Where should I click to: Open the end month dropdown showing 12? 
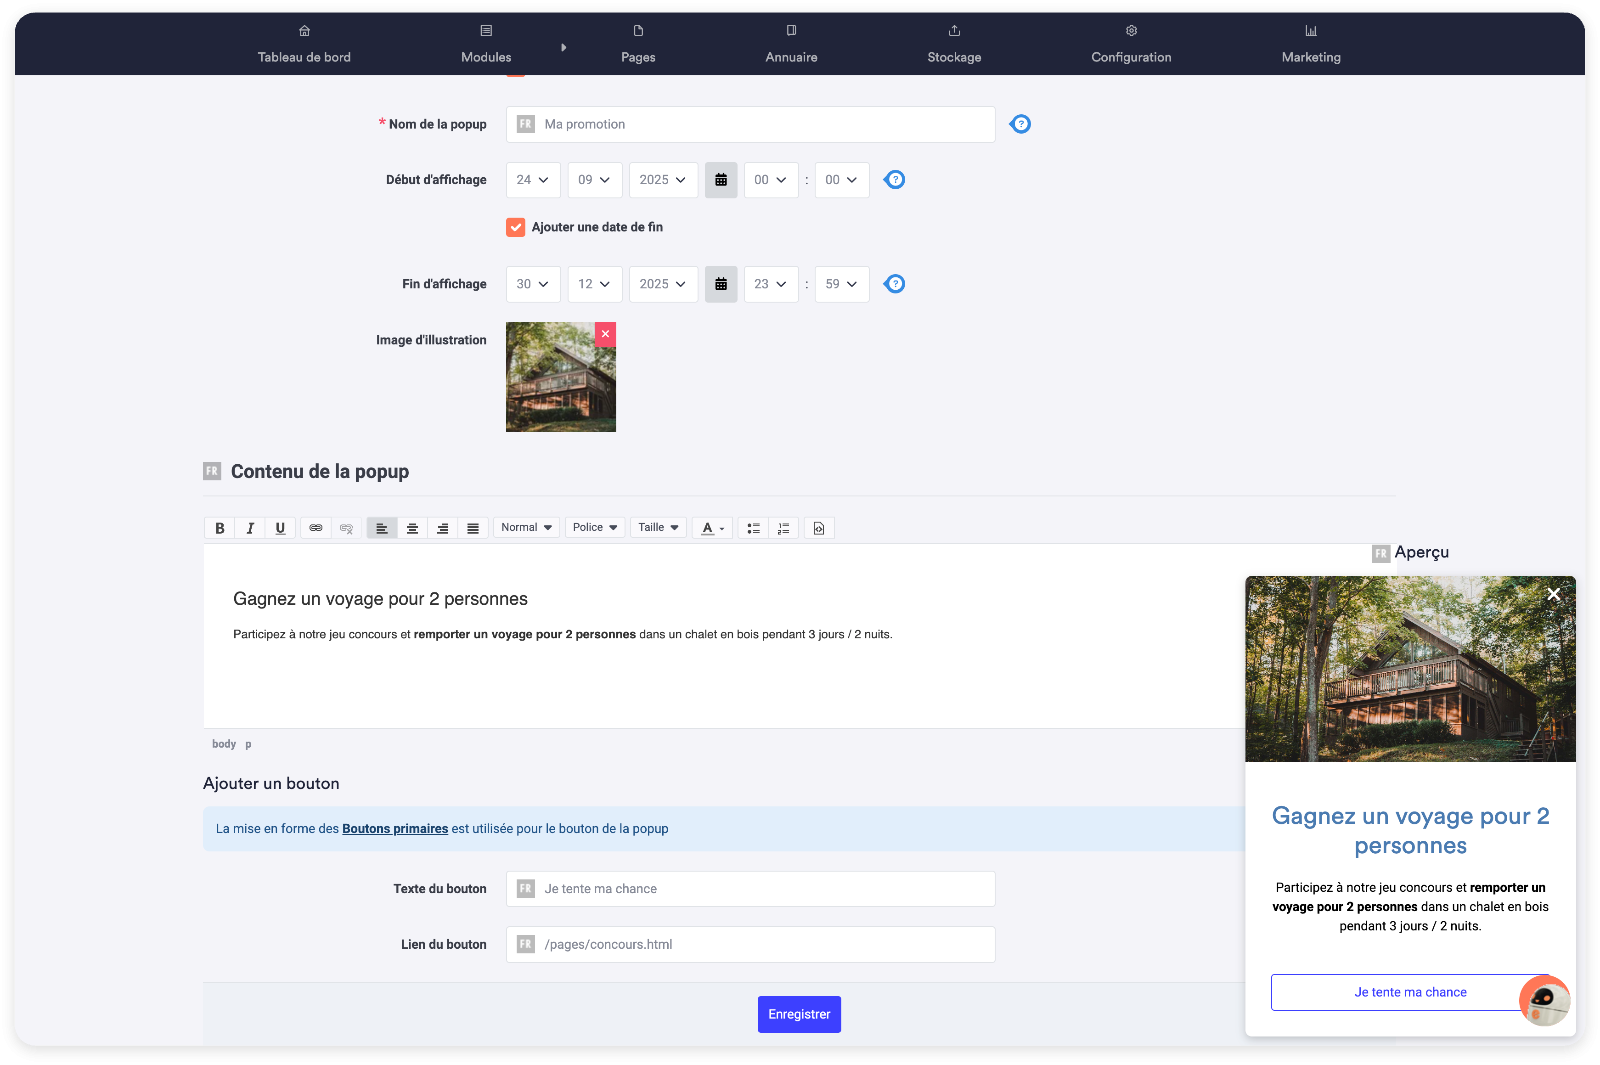[595, 284]
